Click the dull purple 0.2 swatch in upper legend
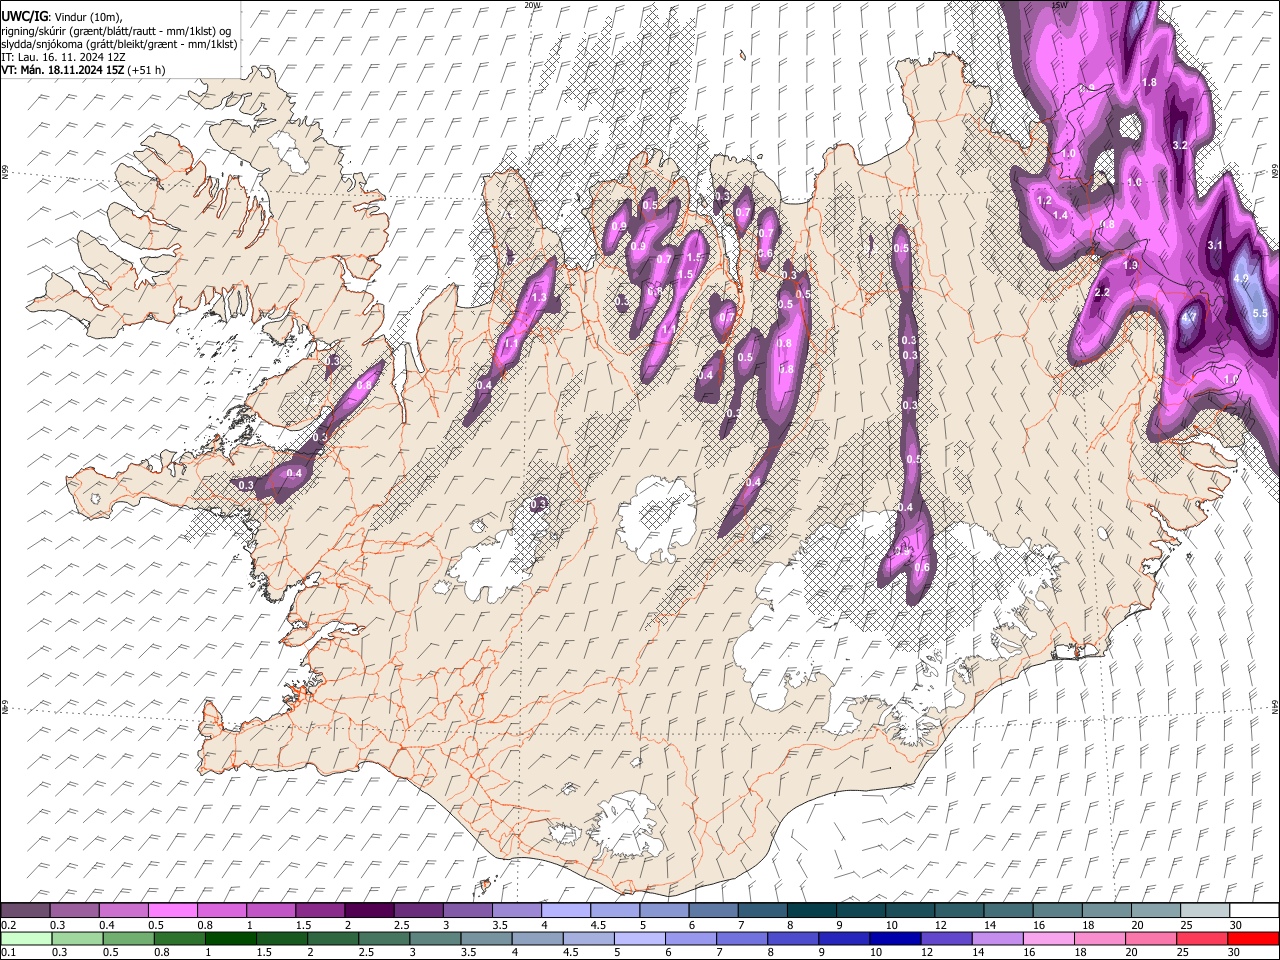 (25, 910)
